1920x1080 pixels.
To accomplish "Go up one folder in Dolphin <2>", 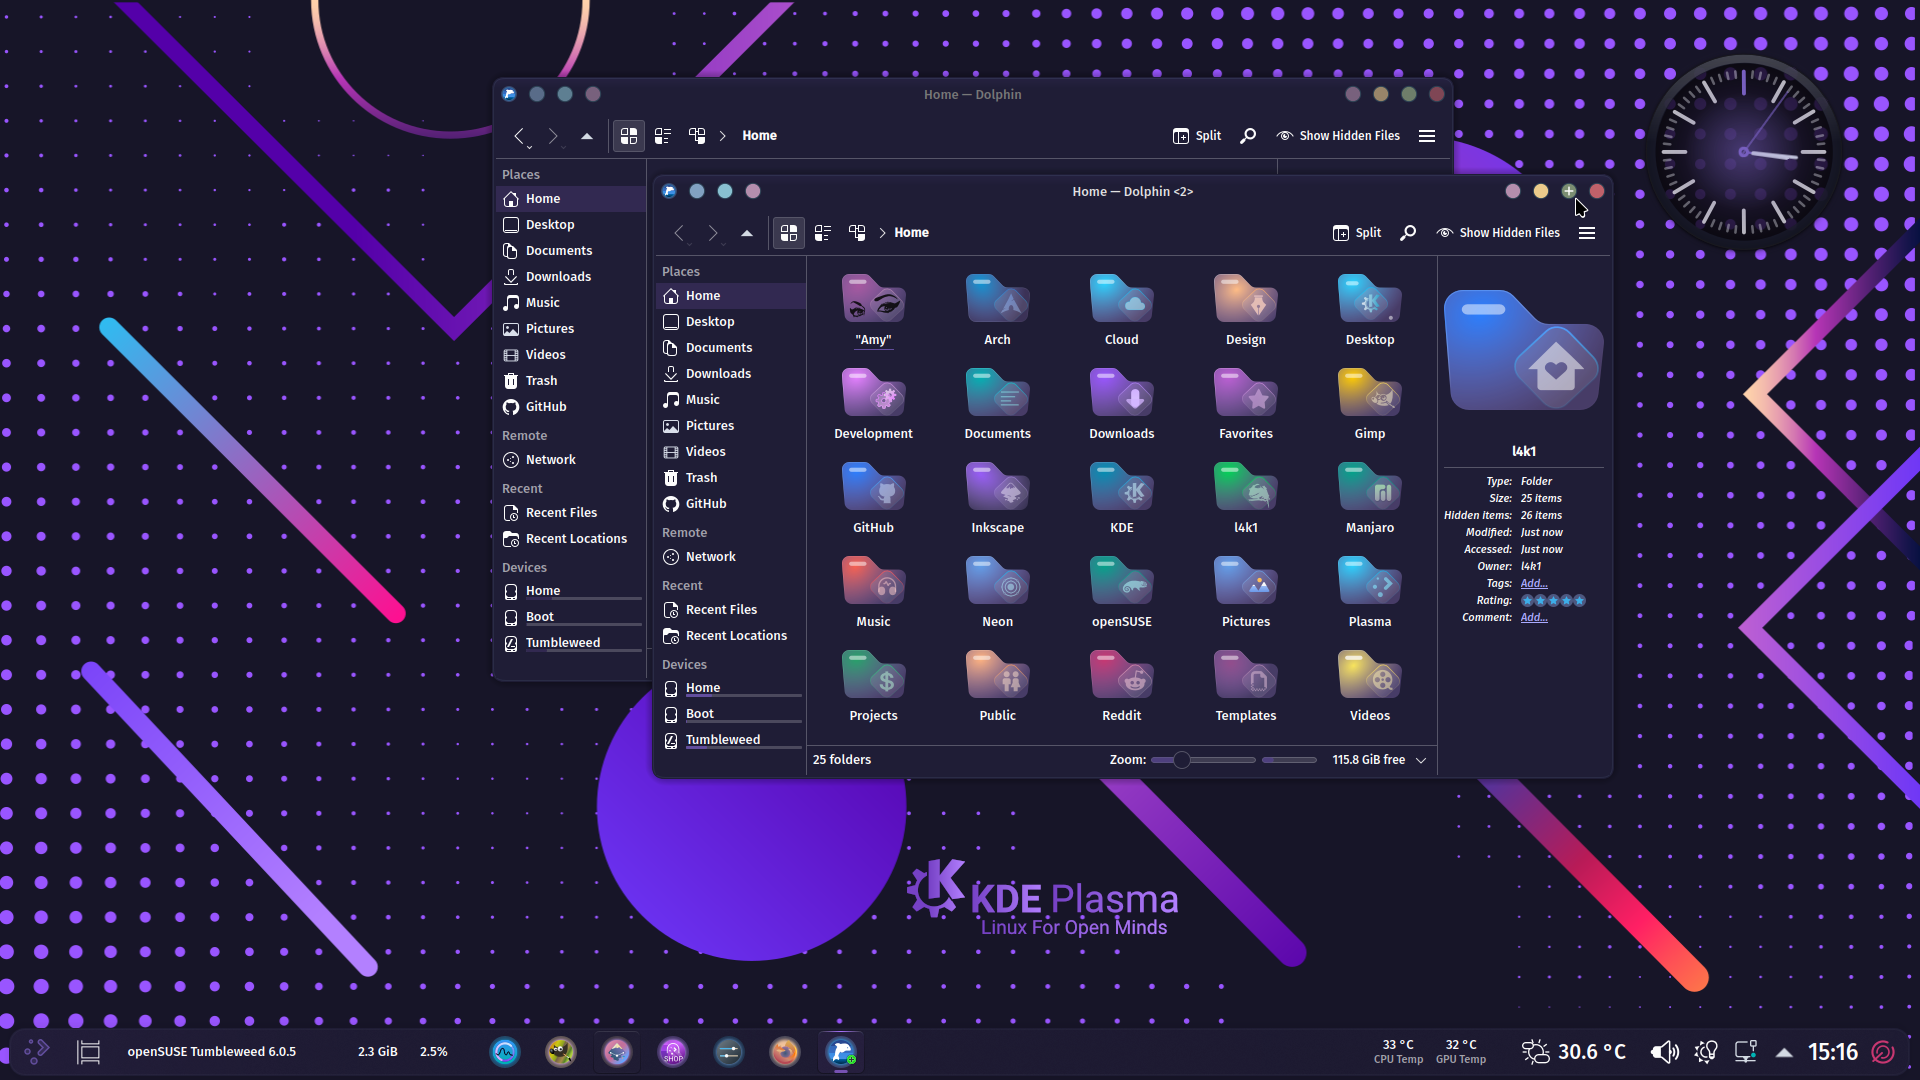I will [746, 233].
